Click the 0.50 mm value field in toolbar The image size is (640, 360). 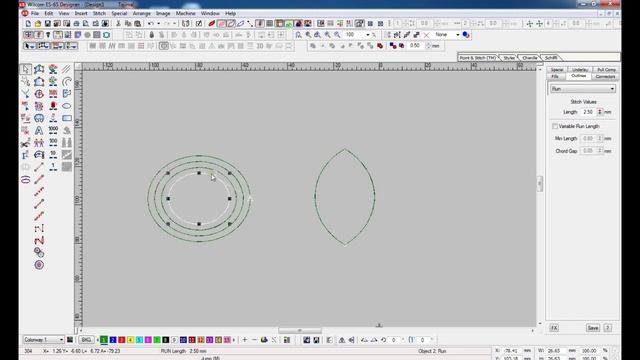416,46
